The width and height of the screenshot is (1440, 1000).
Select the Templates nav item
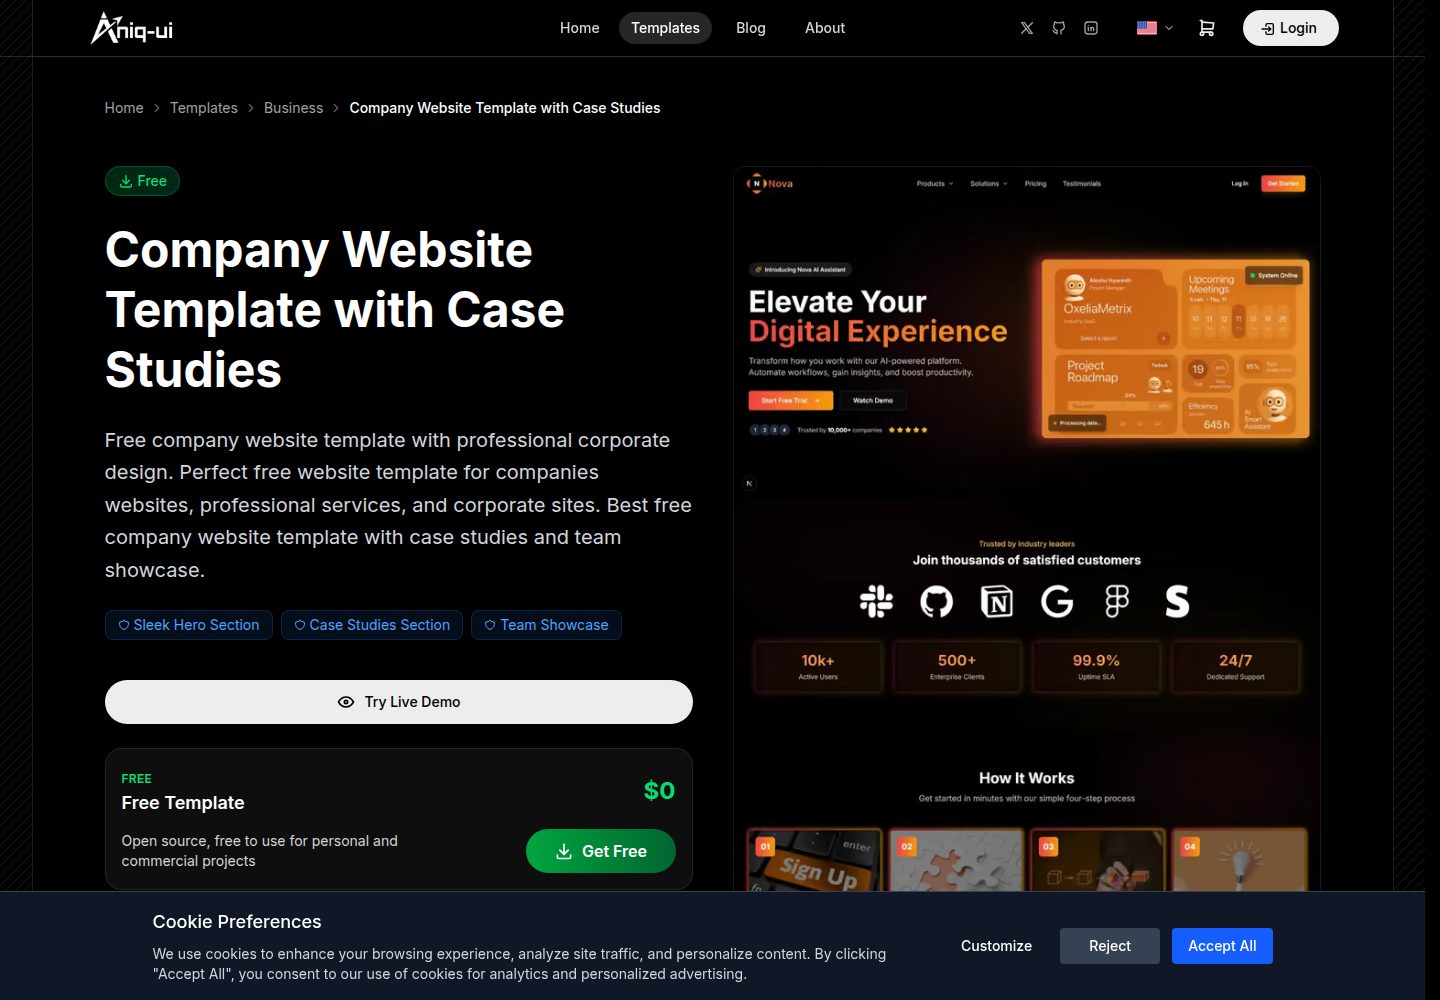665,28
